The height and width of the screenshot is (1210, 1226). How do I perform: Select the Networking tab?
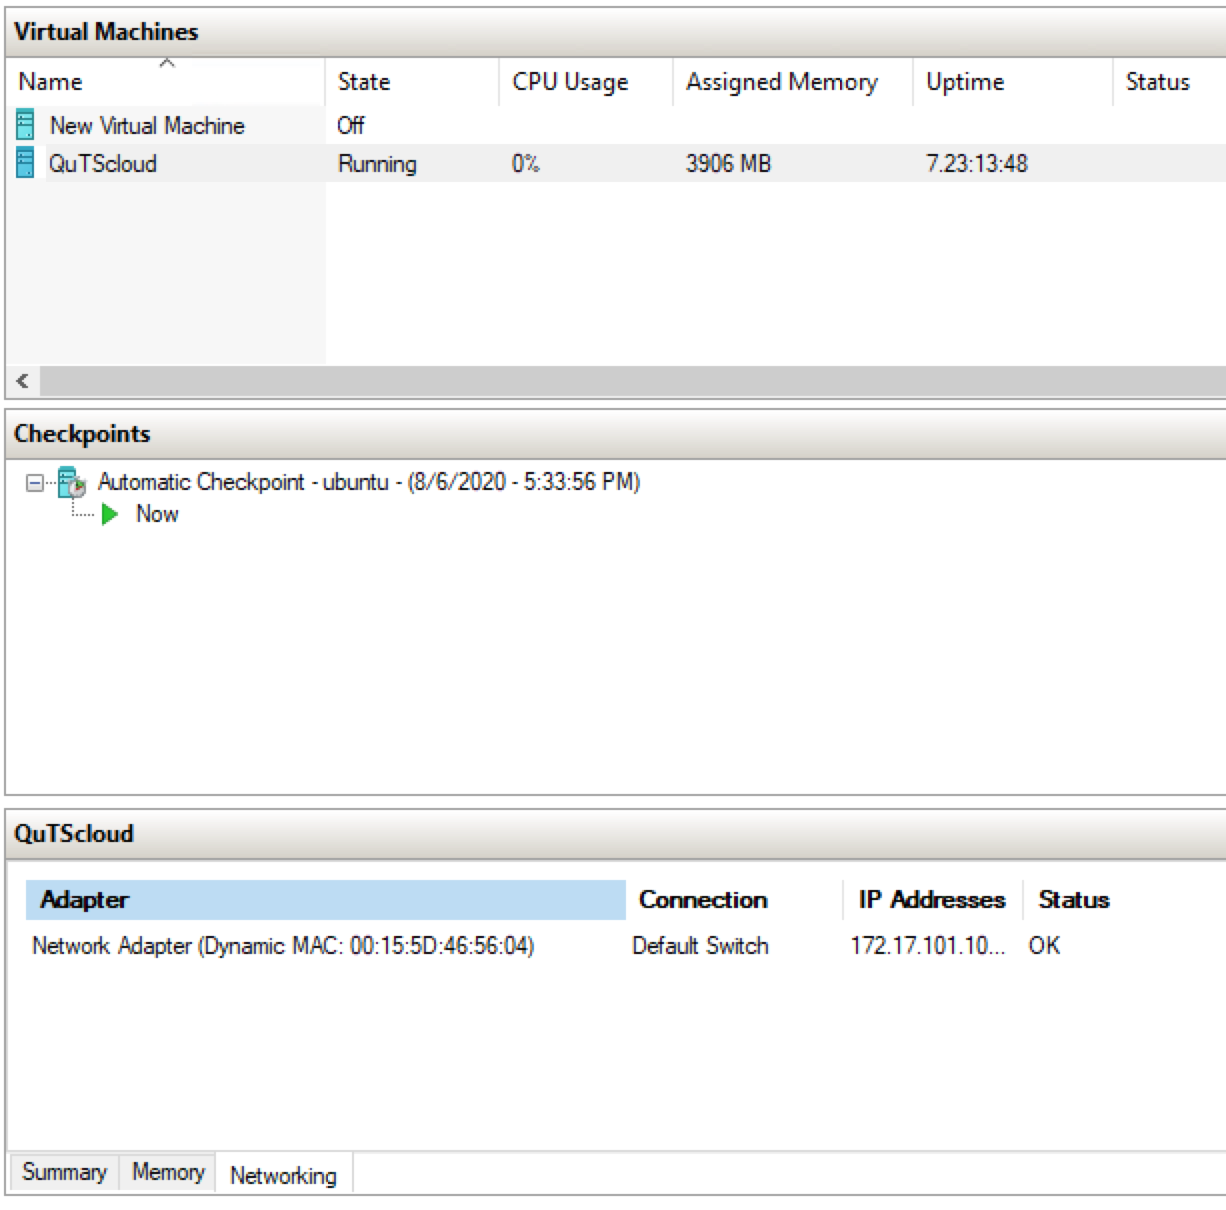coord(283,1175)
